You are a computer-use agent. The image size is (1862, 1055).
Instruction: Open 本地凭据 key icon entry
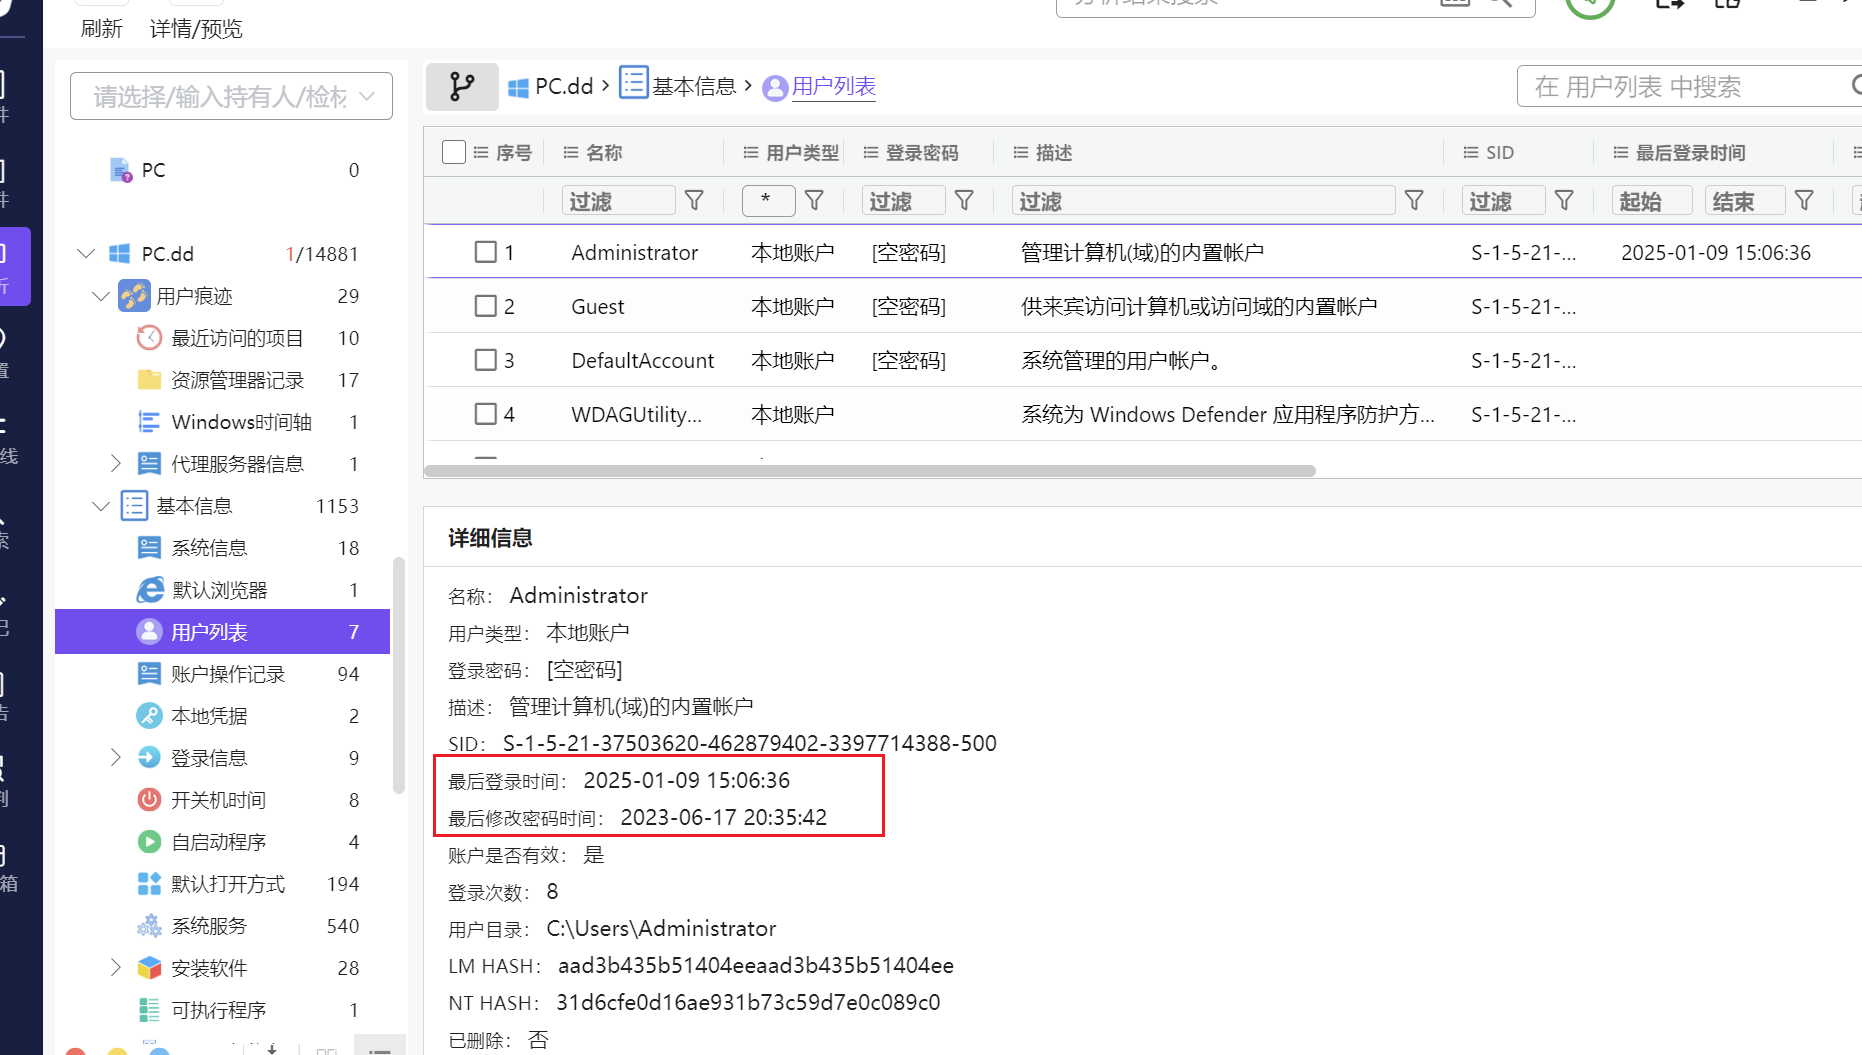(x=149, y=716)
